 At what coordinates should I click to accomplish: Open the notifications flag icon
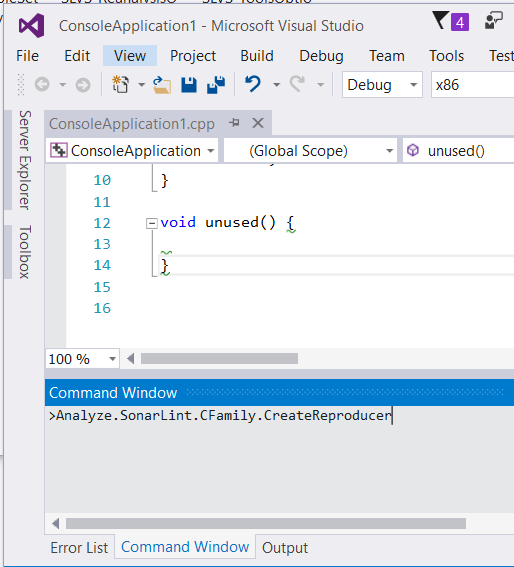(x=440, y=20)
